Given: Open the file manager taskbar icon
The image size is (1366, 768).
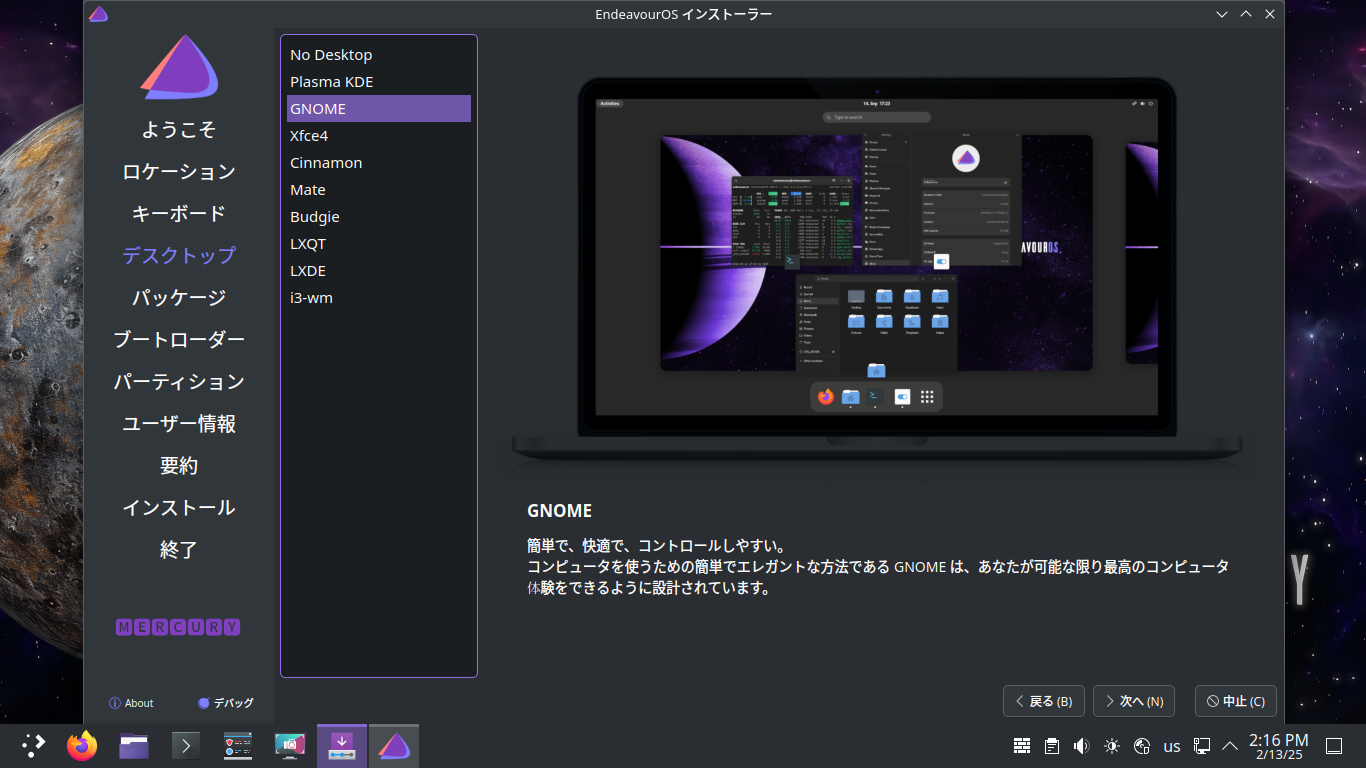Looking at the screenshot, I should (134, 745).
